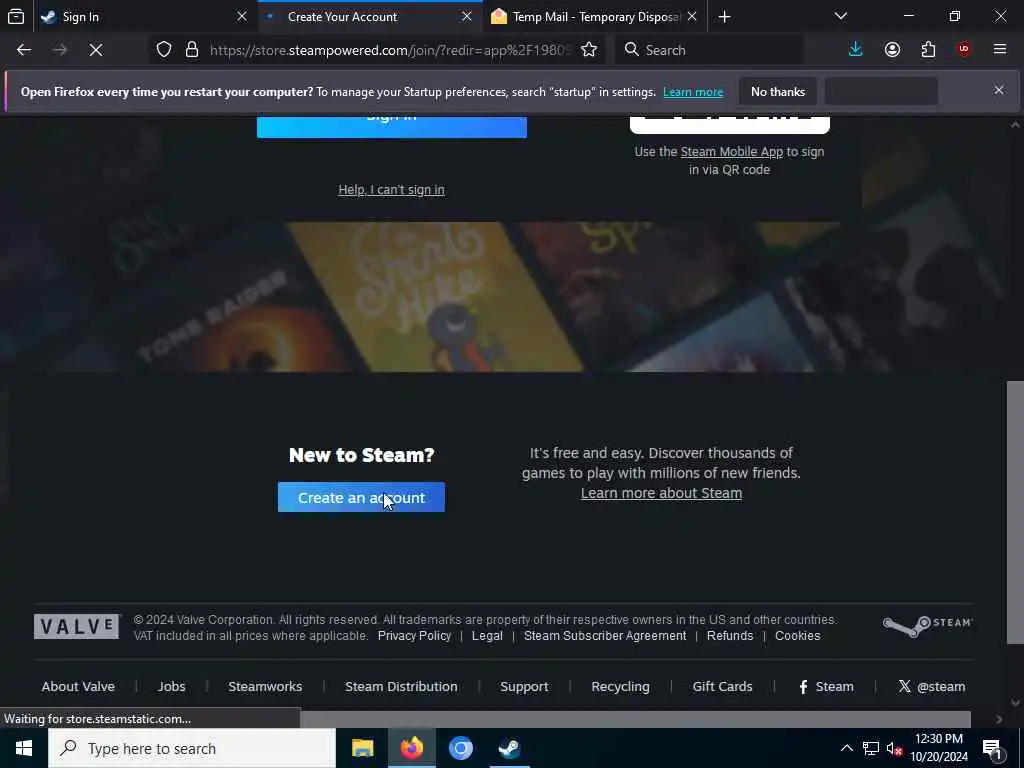Stop loading the page with the X button
Viewport: 1024px width, 768px height.
tap(96, 50)
